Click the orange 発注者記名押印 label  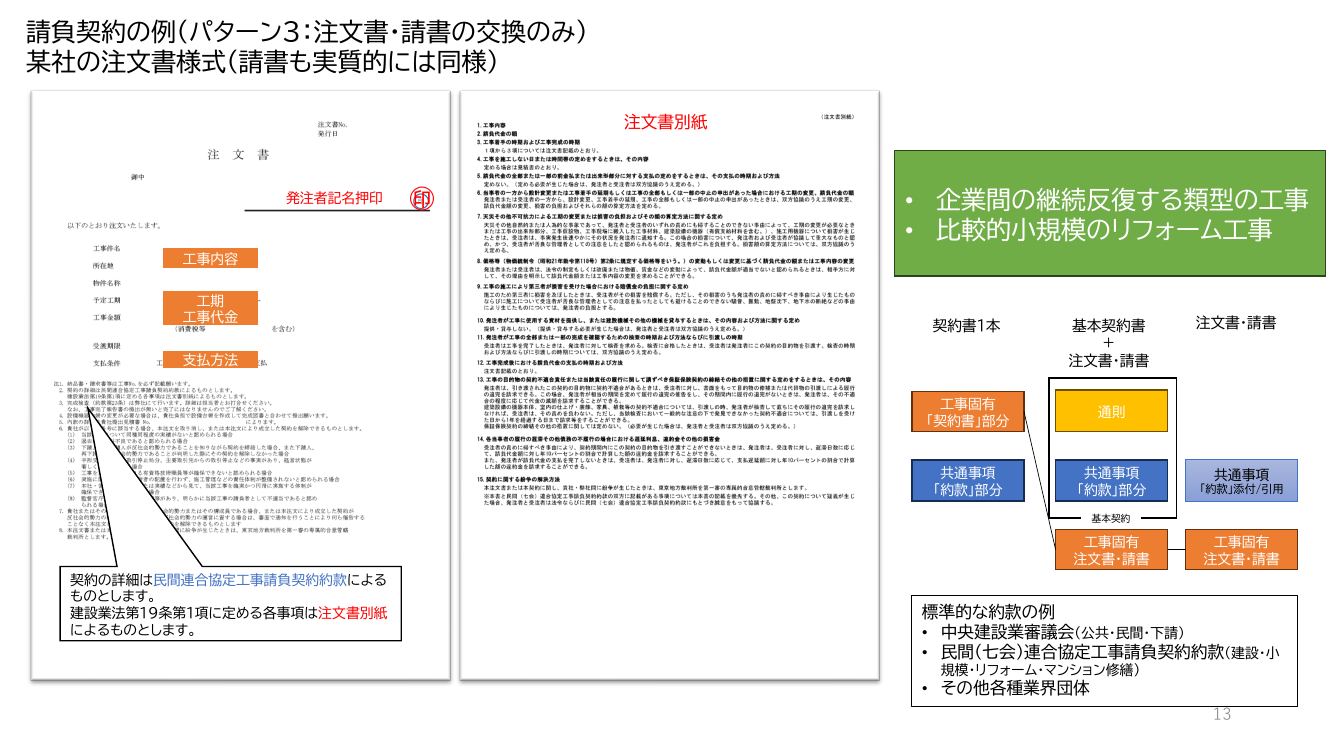pos(335,198)
